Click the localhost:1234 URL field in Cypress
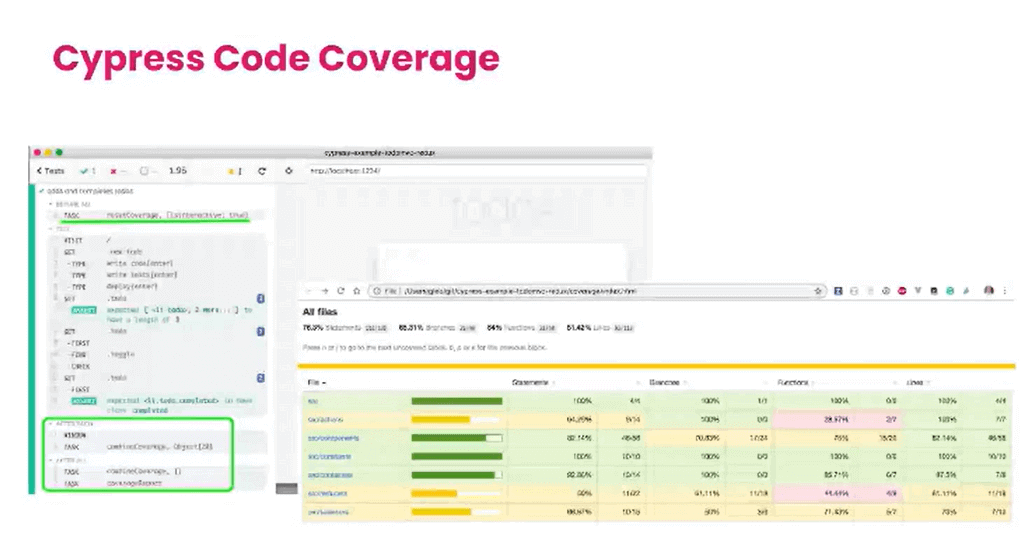Image resolution: width=1030 pixels, height=547 pixels. pos(478,171)
